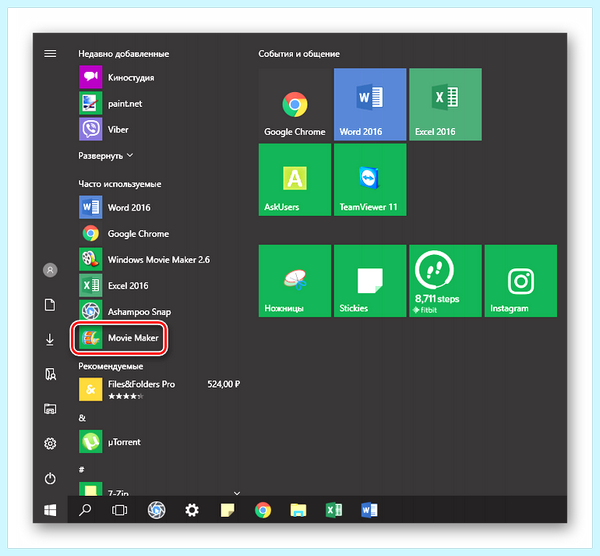
Task: Open Documents from the Start sidebar
Action: (x=50, y=305)
